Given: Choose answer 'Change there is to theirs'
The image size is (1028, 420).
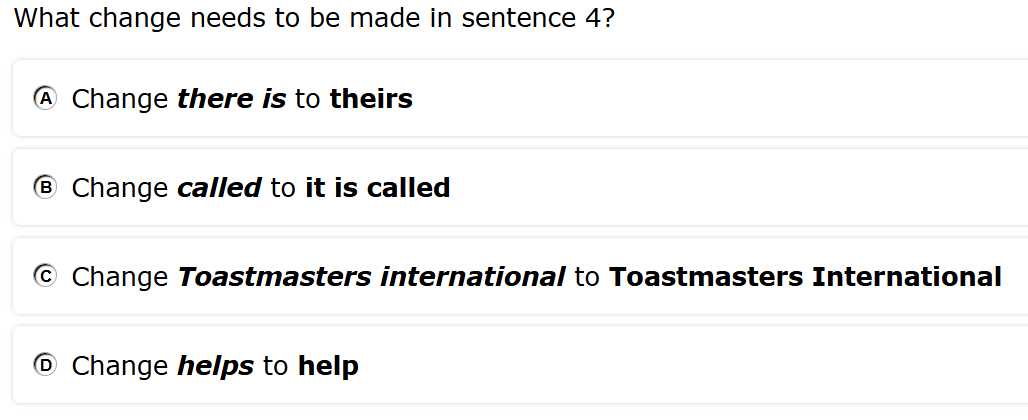Looking at the screenshot, I should point(521,98).
